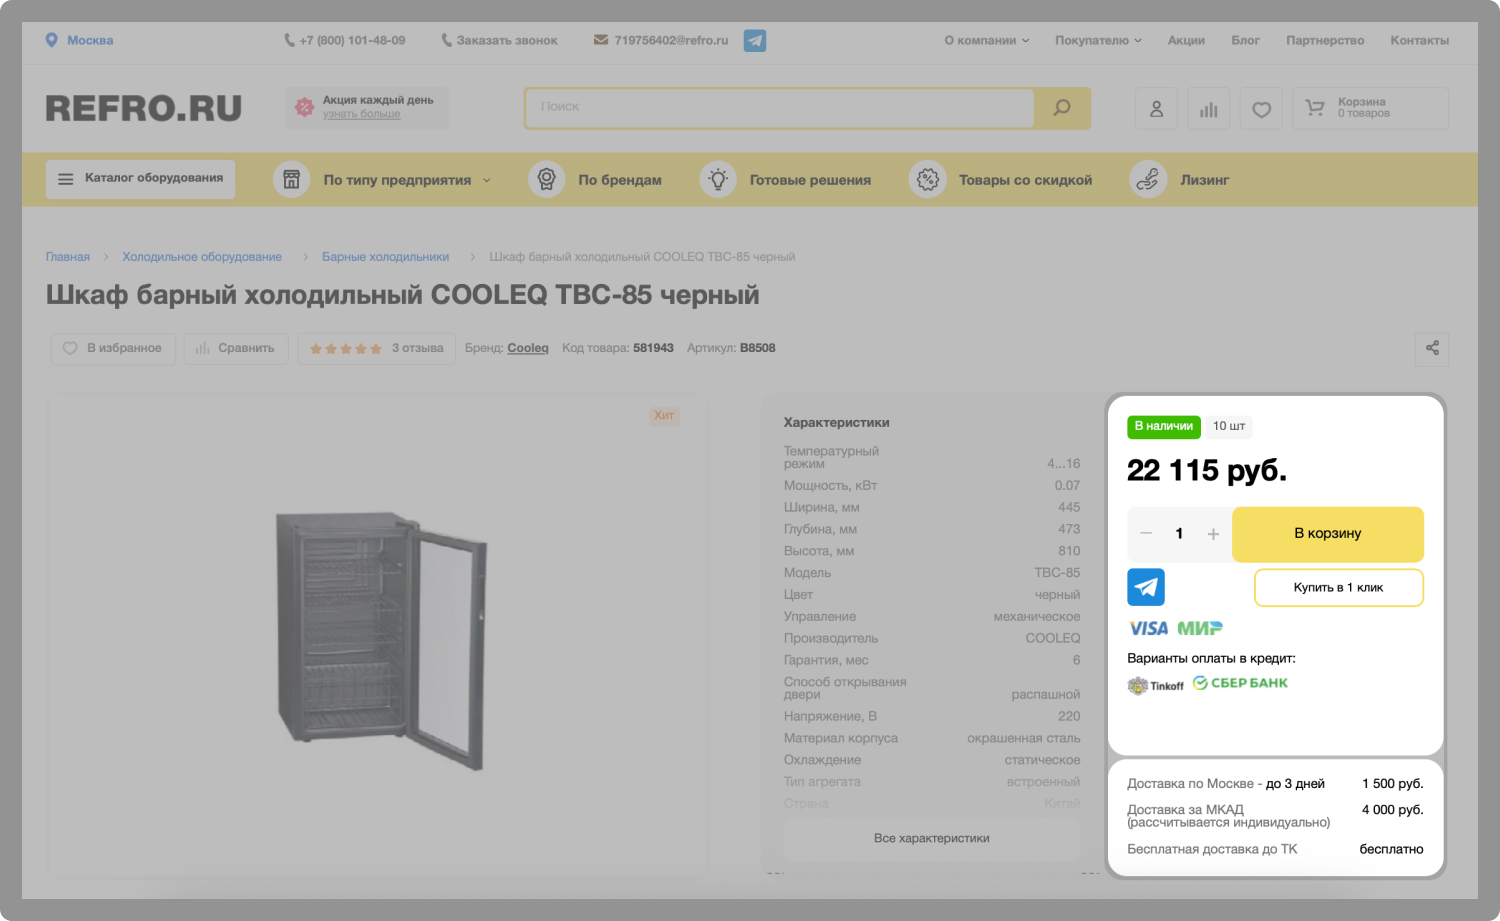
Task: Click the По брендам badge icon
Action: (546, 179)
